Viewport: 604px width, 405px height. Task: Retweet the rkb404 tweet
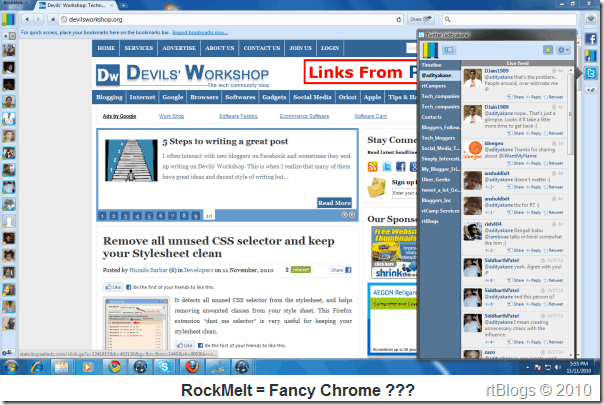(554, 250)
